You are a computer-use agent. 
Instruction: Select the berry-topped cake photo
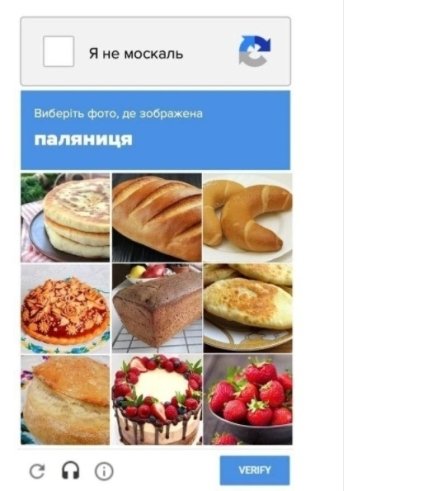pyautogui.click(x=157, y=400)
